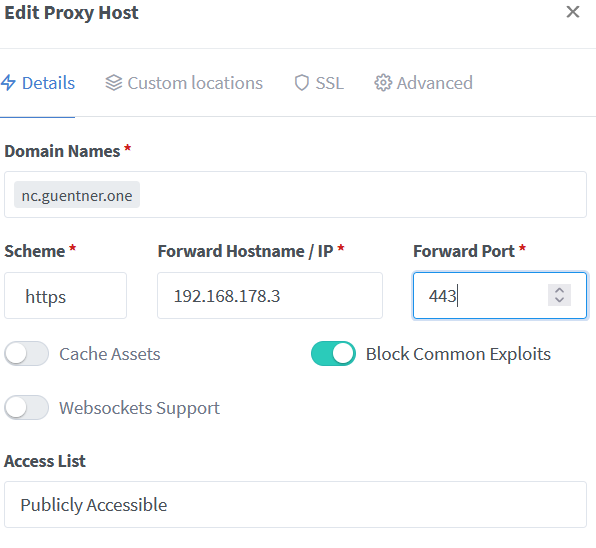Viewport: 596px width, 548px height.
Task: Click the shield icon for SSL
Action: click(302, 83)
